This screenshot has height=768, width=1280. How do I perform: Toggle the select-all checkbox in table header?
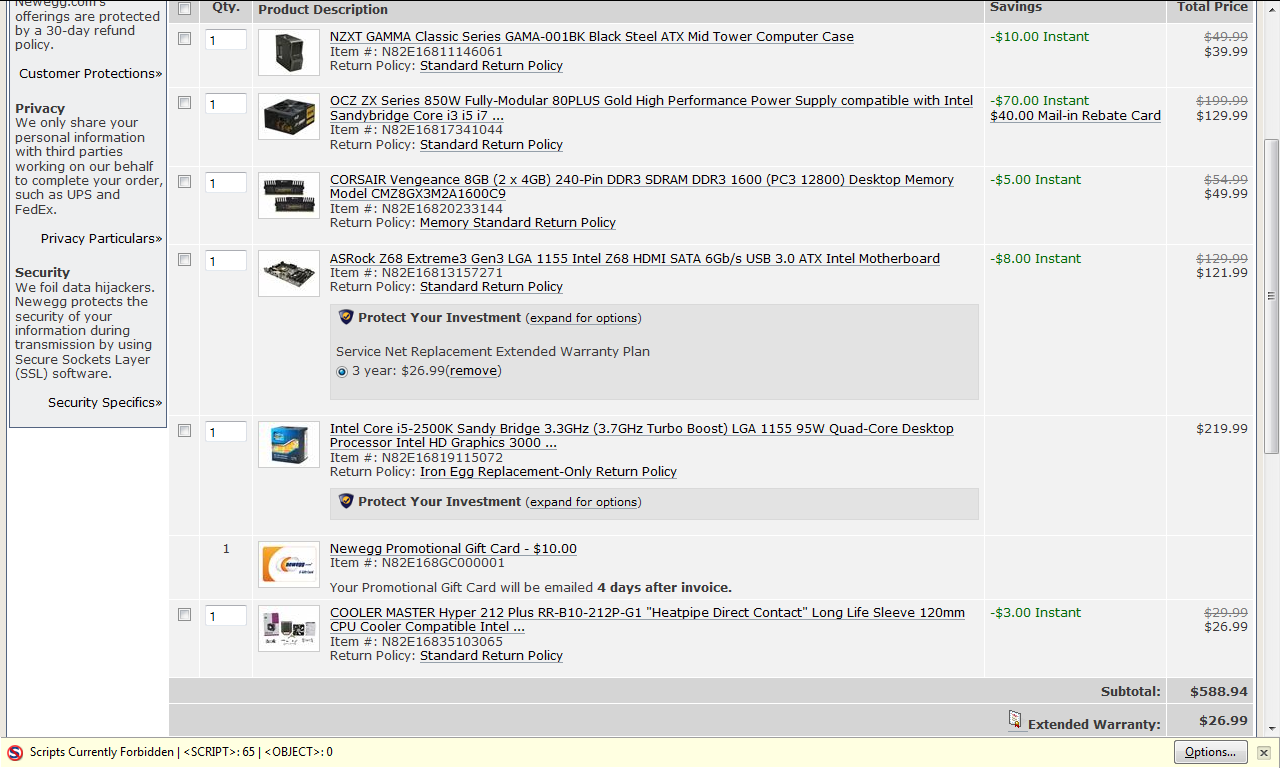pyautogui.click(x=184, y=9)
